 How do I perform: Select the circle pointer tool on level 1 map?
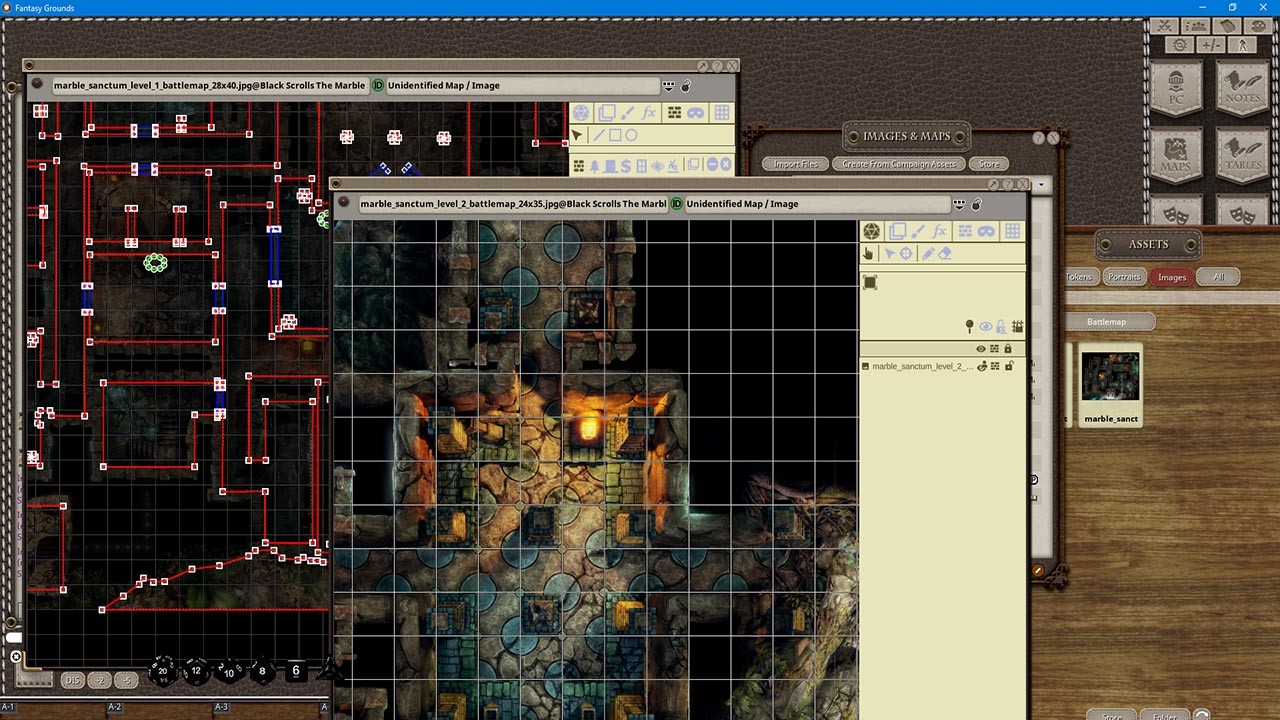point(632,134)
